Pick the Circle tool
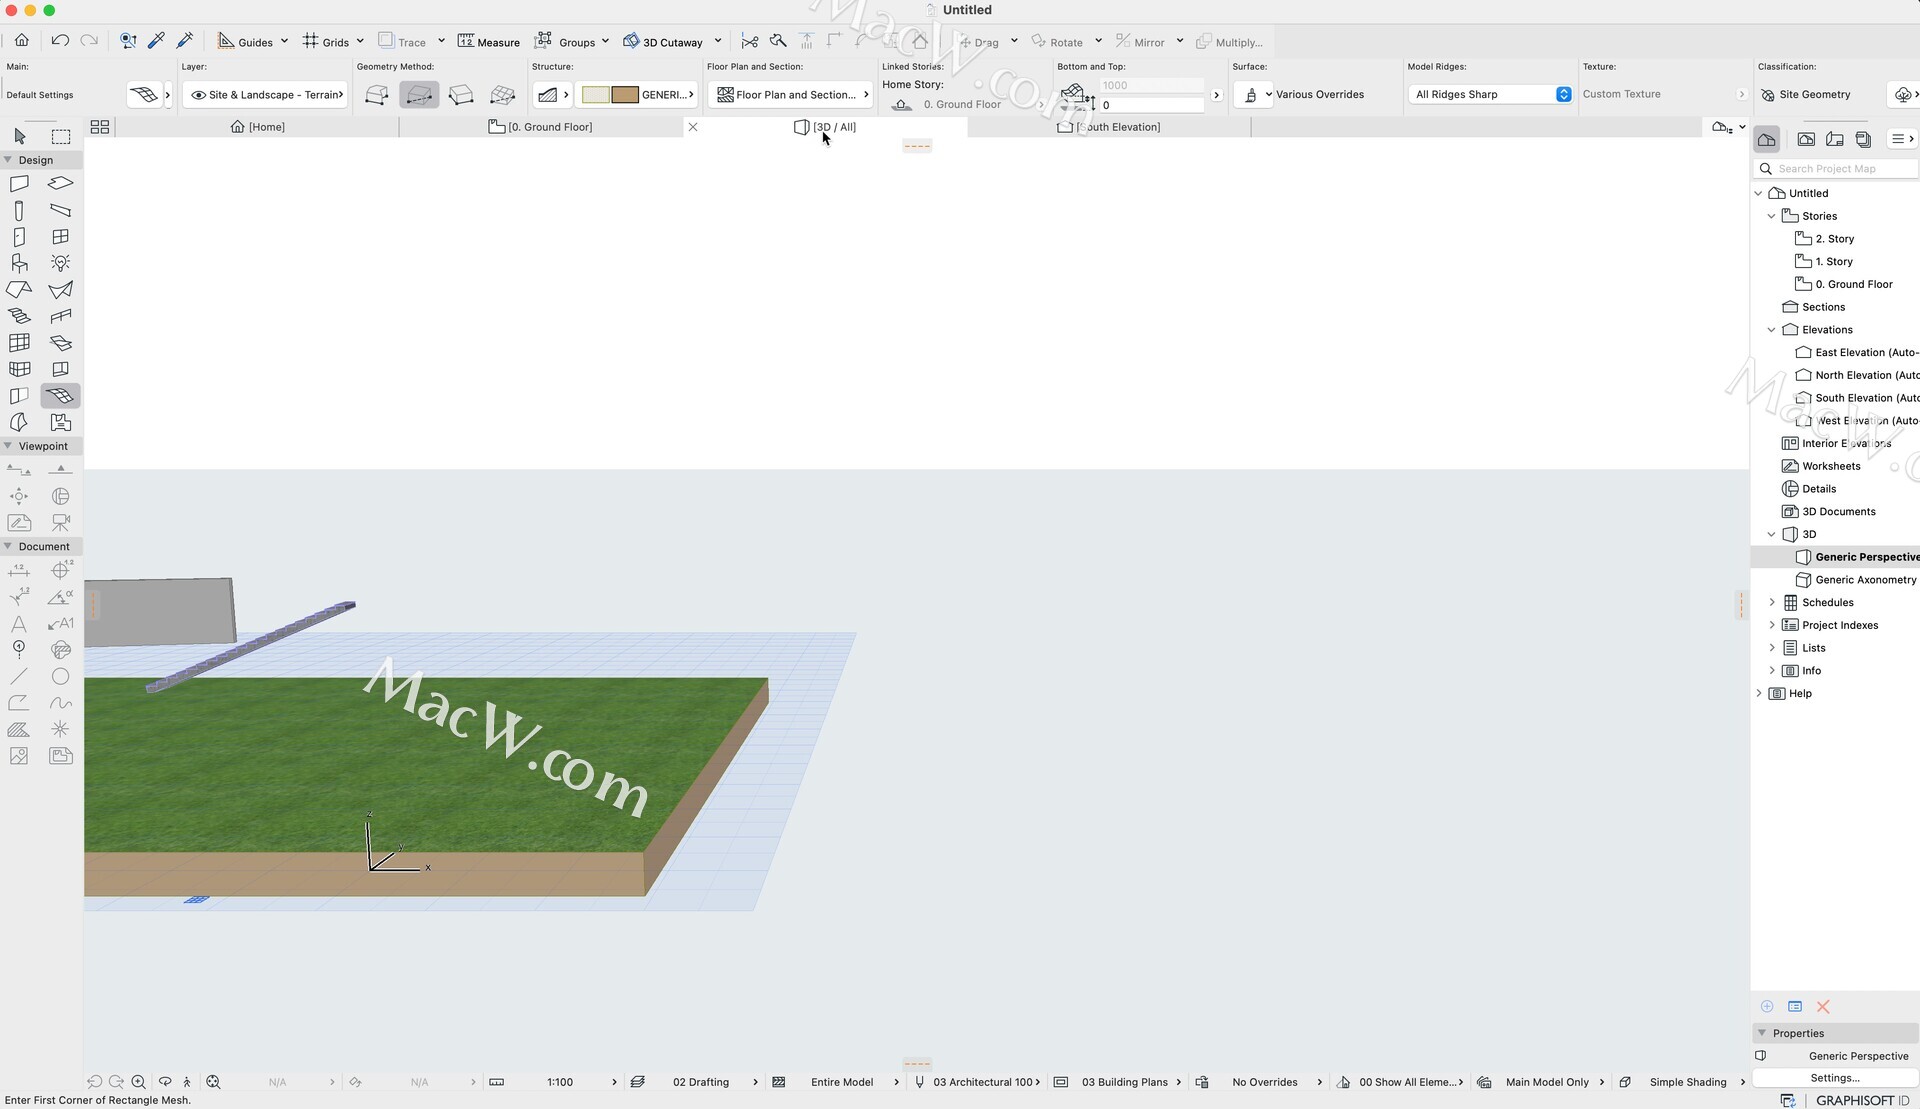This screenshot has width=1920, height=1109. [61, 676]
